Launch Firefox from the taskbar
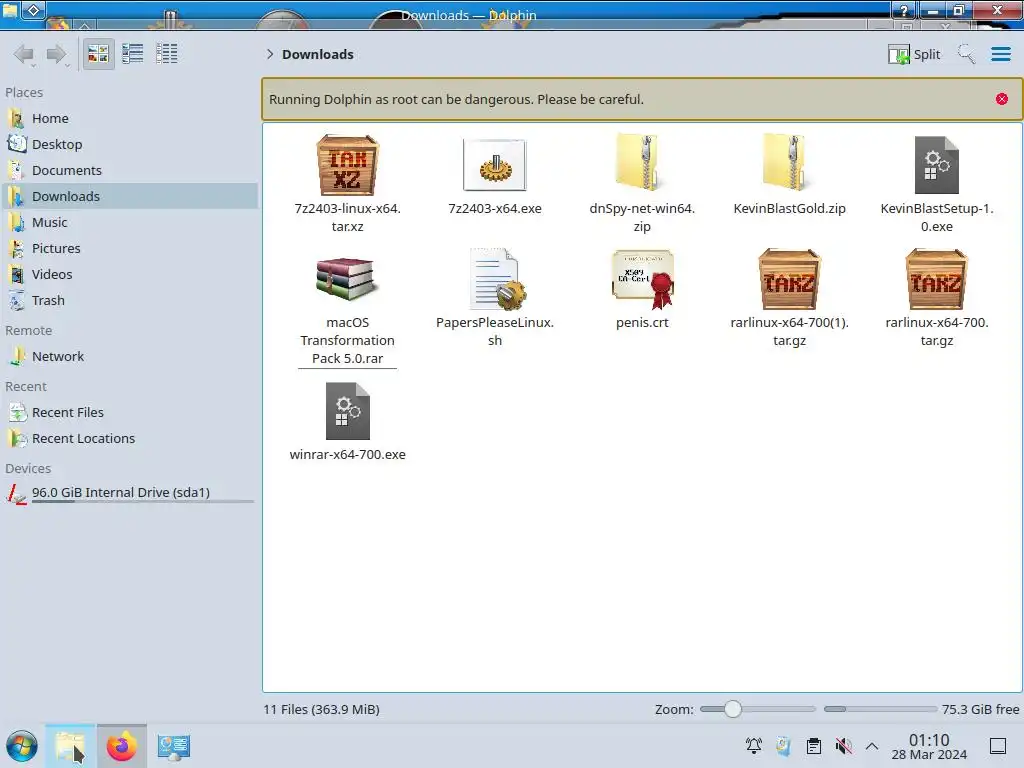Image resolution: width=1024 pixels, height=768 pixels. pyautogui.click(x=121, y=746)
